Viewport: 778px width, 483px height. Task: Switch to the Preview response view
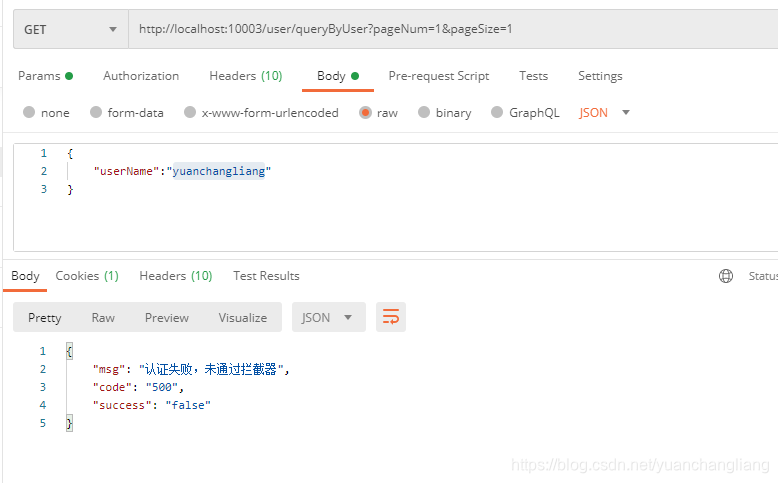click(167, 318)
